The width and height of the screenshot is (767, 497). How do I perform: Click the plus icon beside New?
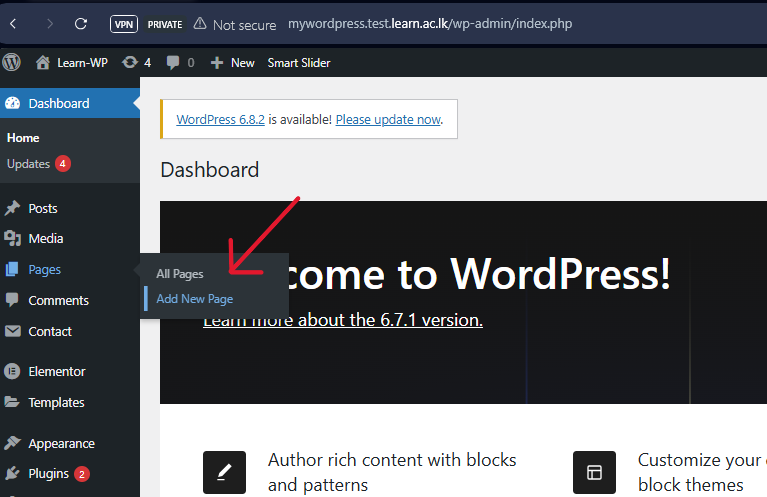[x=217, y=63]
